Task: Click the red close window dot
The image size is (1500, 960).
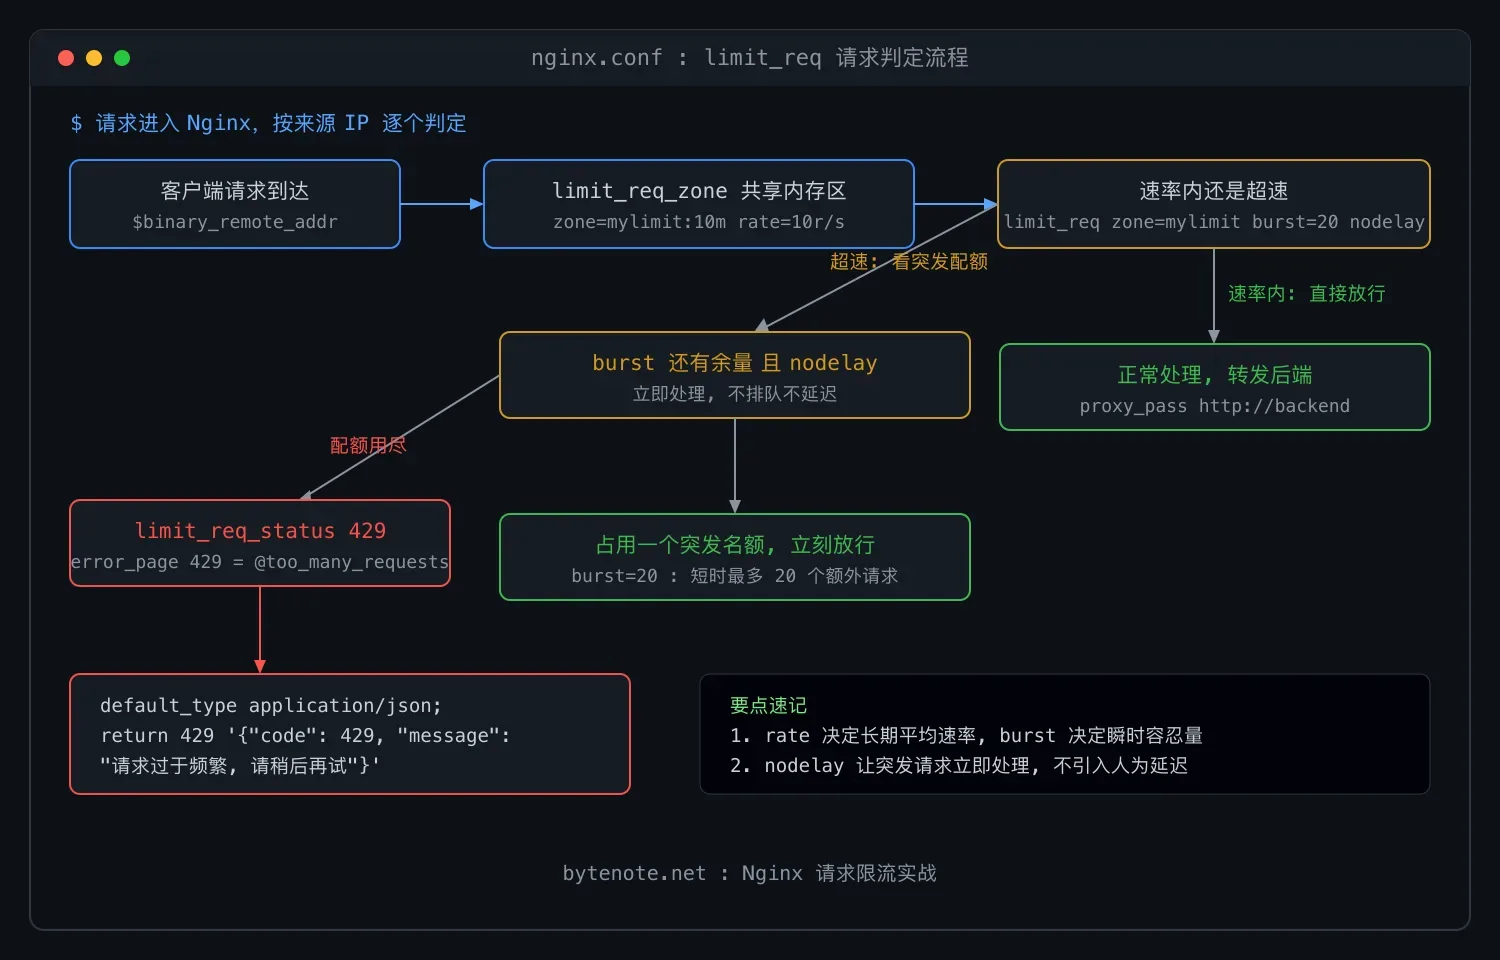Action: 66,58
